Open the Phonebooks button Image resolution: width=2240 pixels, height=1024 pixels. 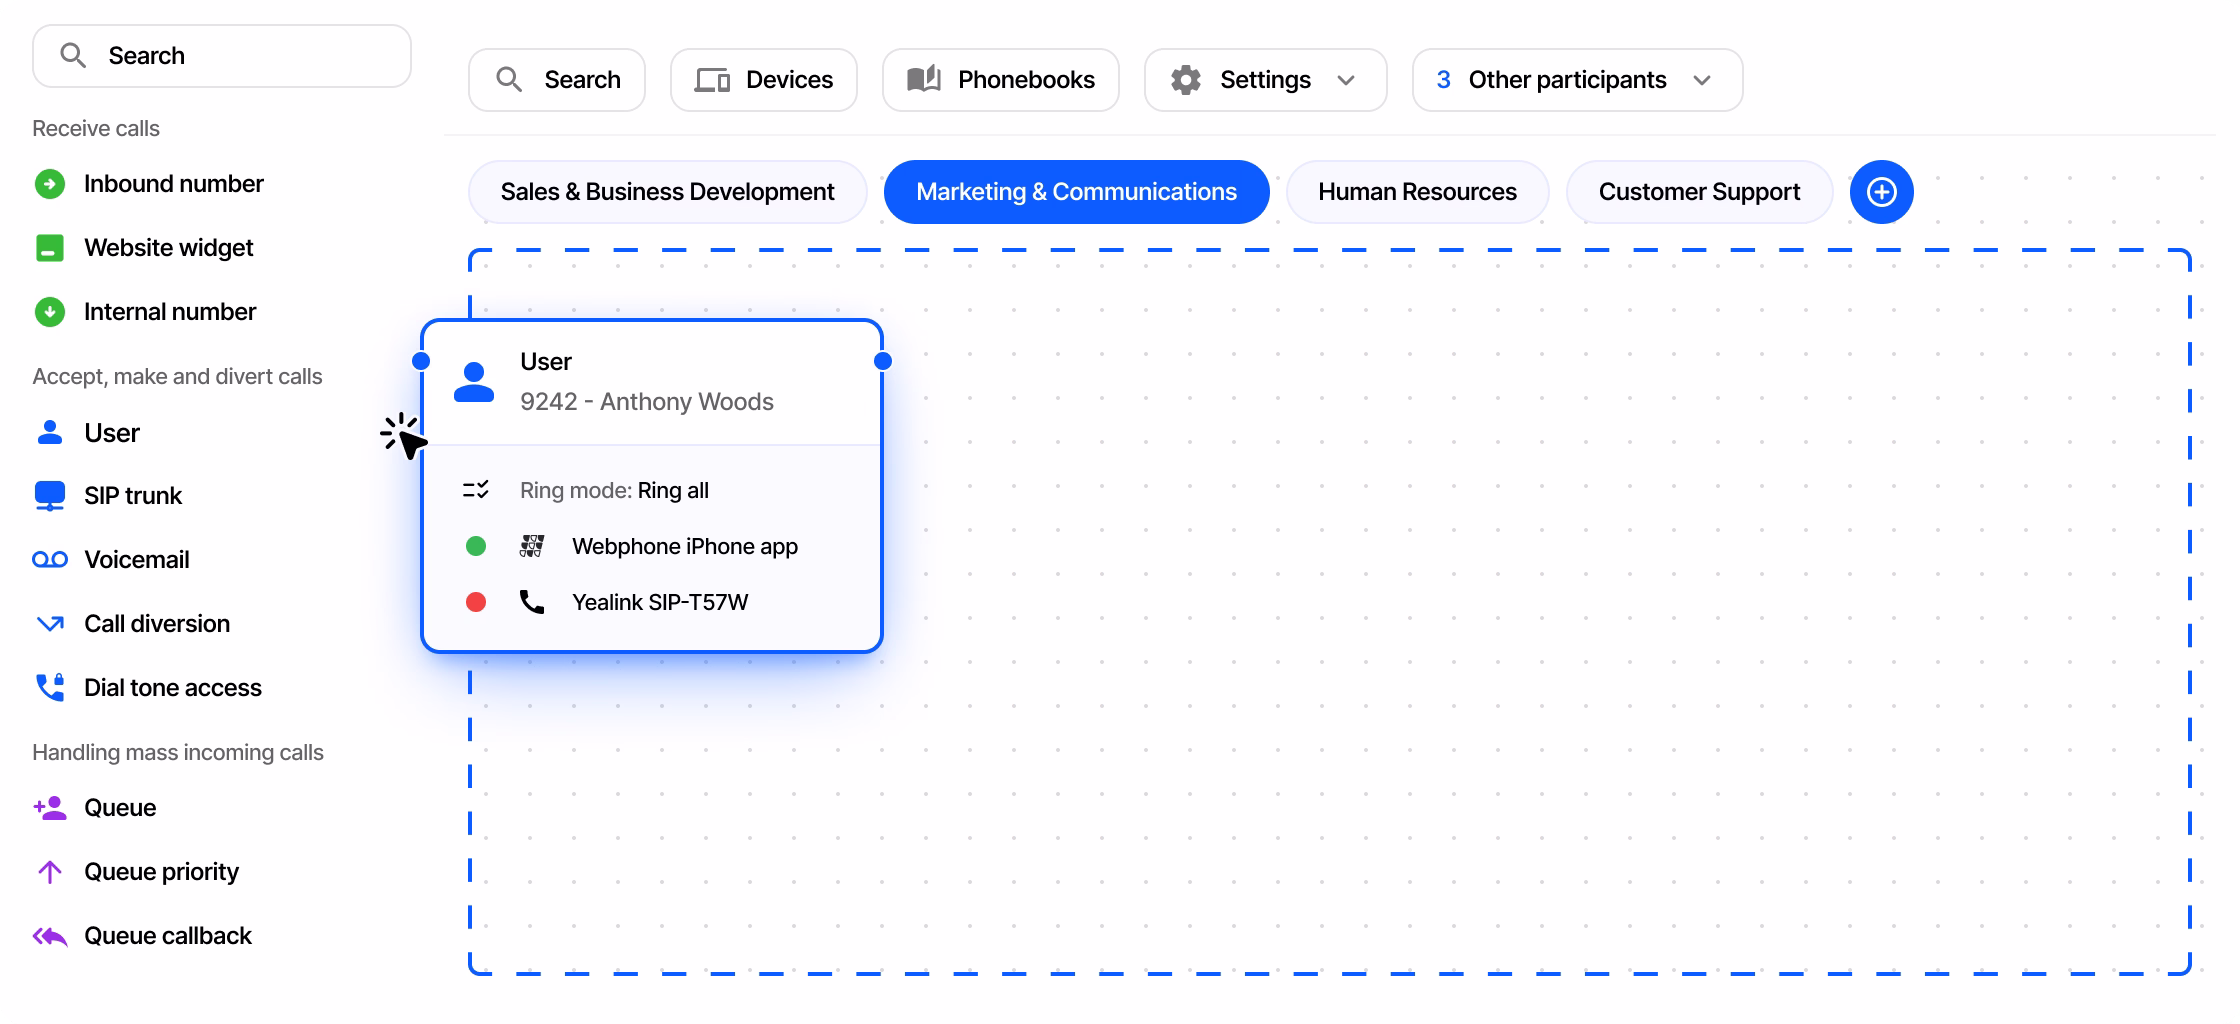pyautogui.click(x=1001, y=80)
